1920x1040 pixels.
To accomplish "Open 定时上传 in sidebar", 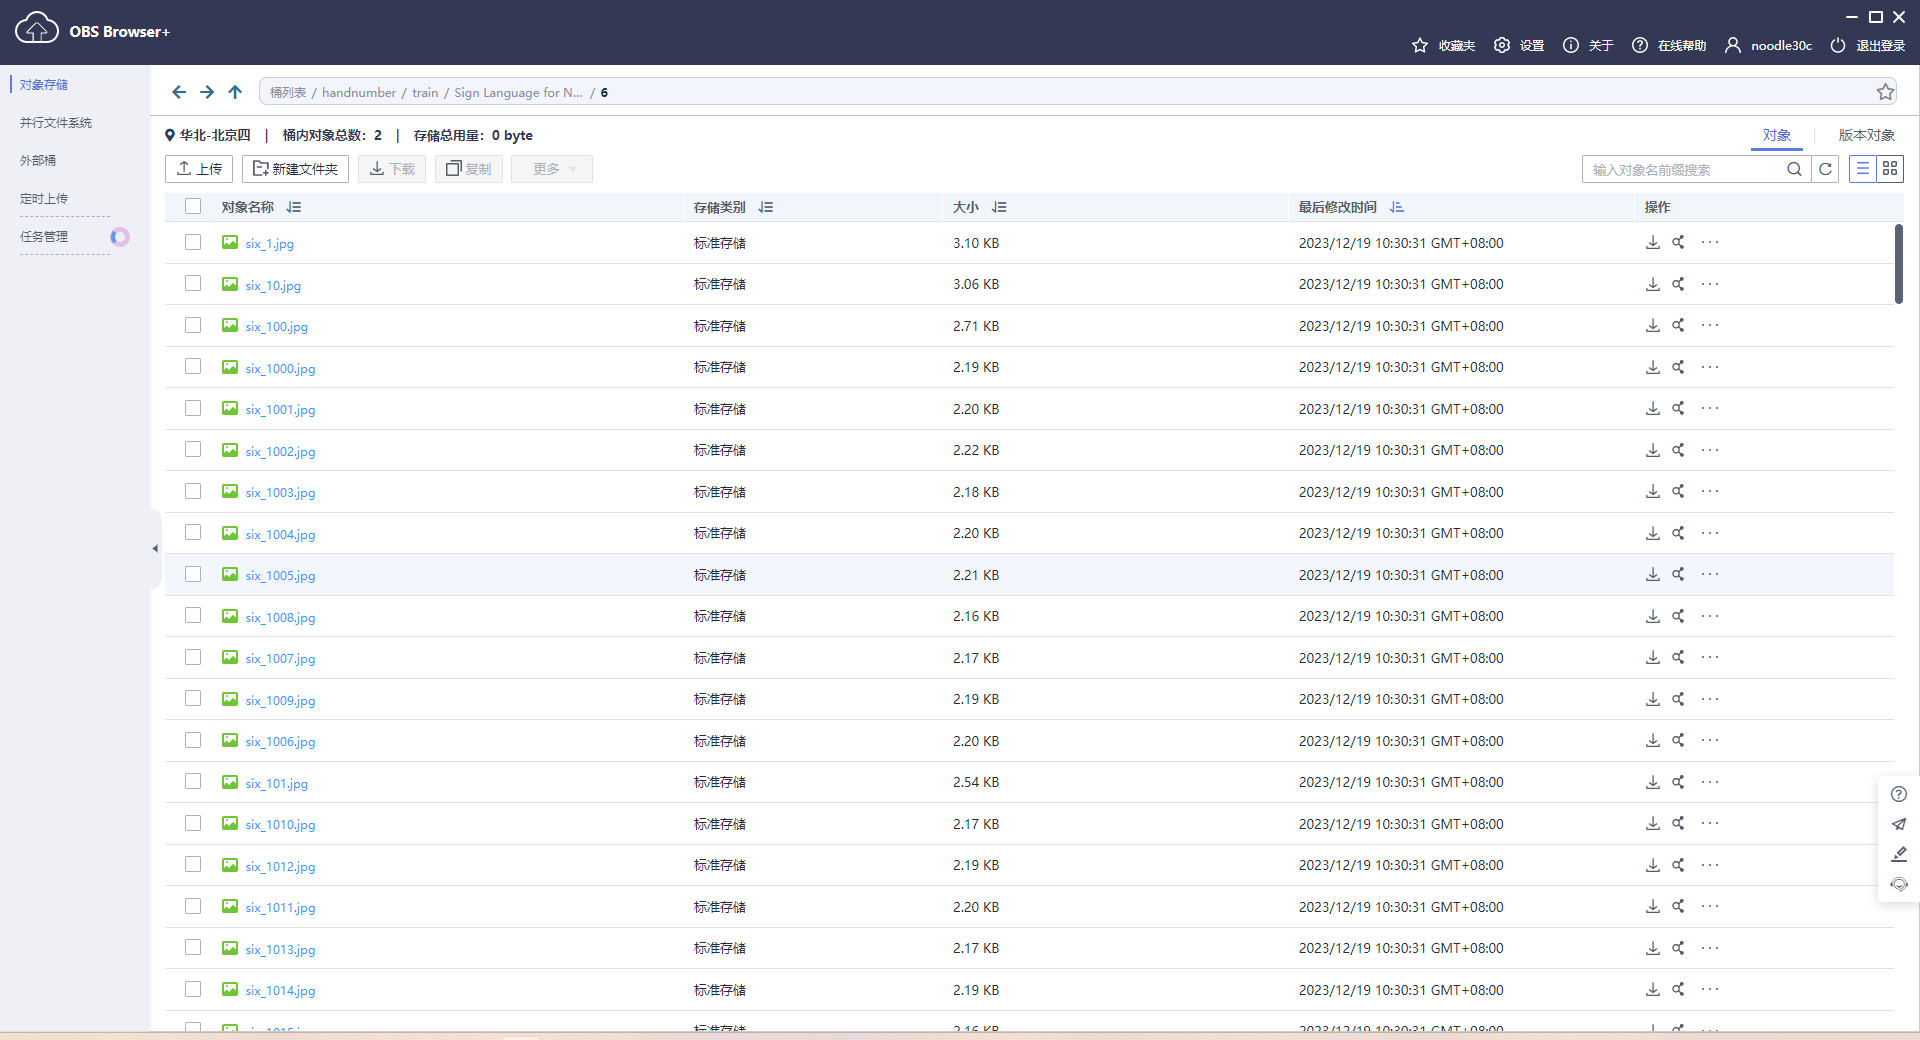I will tap(44, 199).
